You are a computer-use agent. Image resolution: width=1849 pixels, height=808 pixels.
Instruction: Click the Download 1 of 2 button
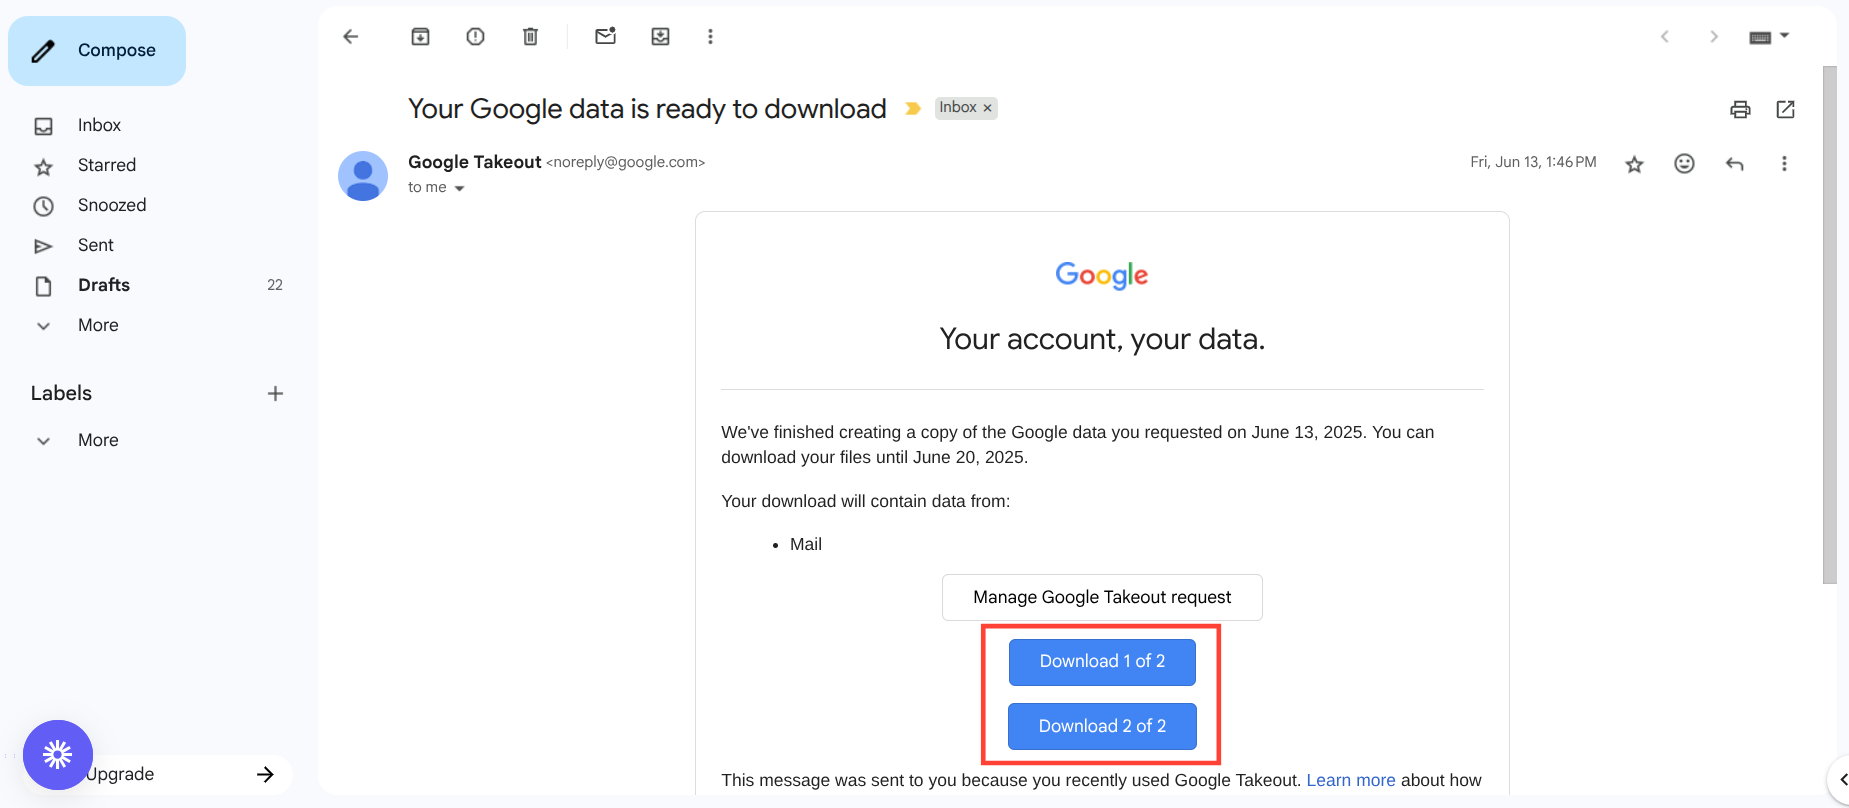[x=1102, y=662]
